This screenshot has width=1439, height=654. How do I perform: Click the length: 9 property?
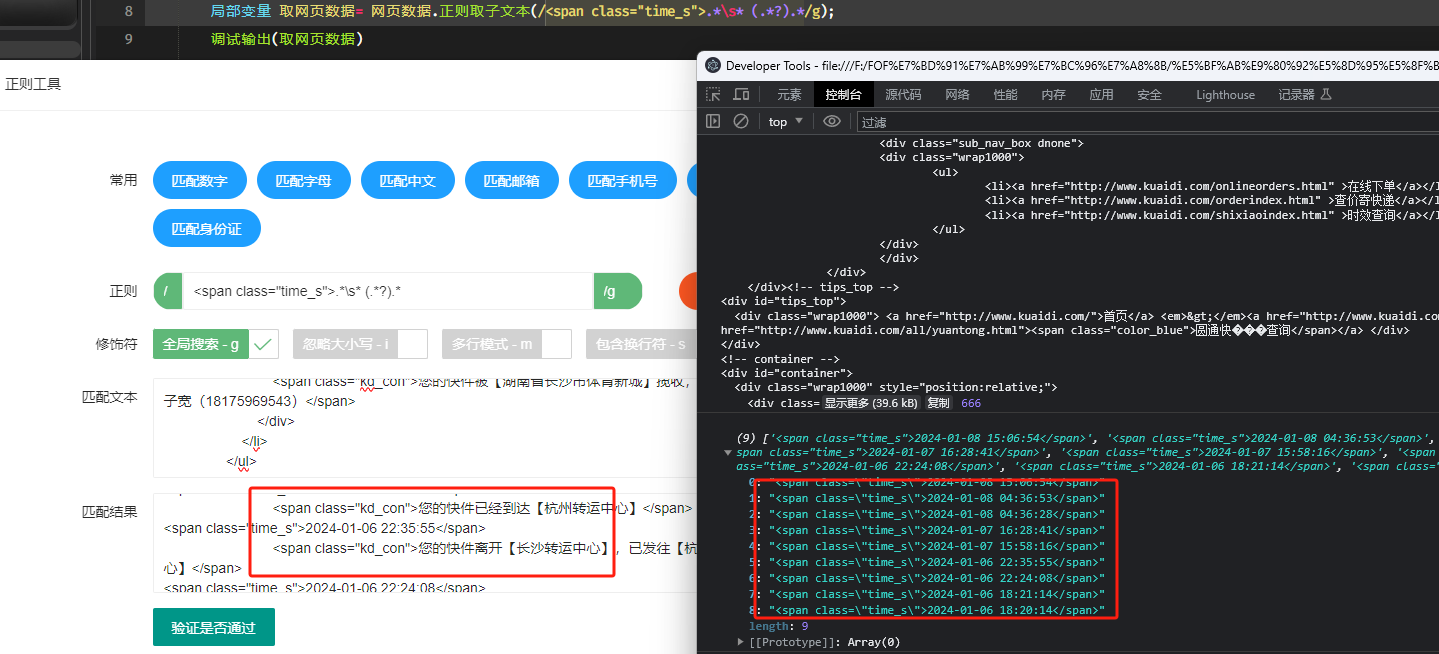[x=778, y=626]
